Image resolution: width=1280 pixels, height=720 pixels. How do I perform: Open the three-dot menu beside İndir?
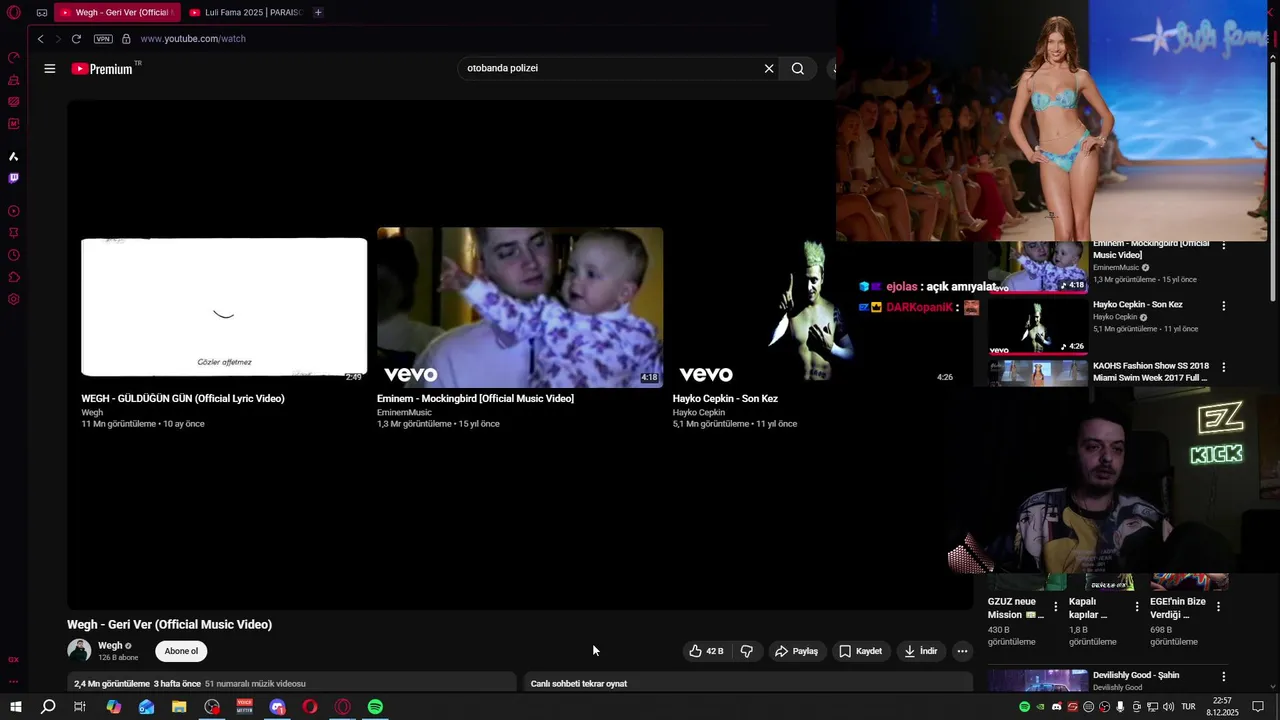[962, 651]
